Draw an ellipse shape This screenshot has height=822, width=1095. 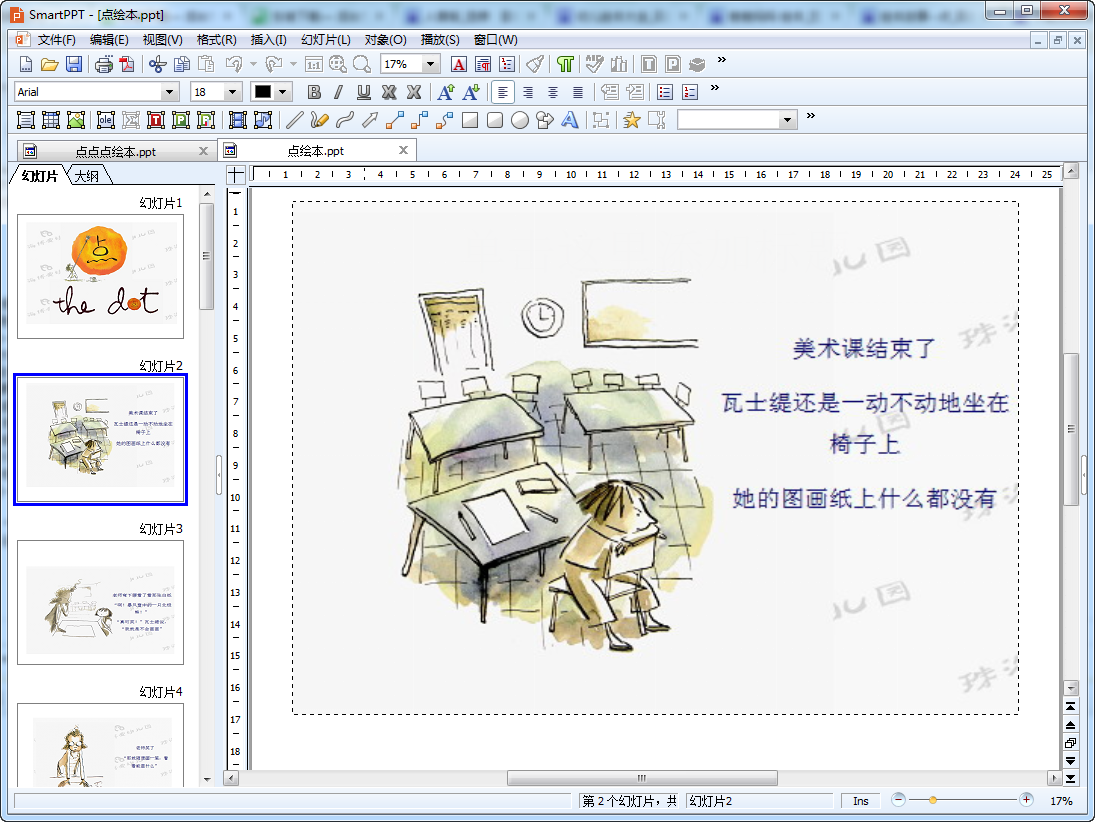coord(520,120)
